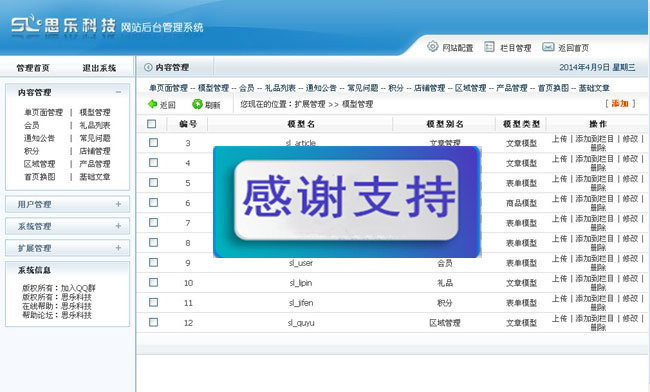
Task: Open 礼品列表 in the top link bar
Action: (280, 88)
